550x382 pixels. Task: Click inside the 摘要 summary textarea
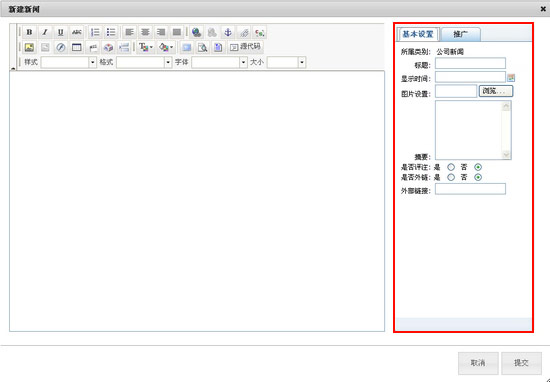click(x=469, y=130)
